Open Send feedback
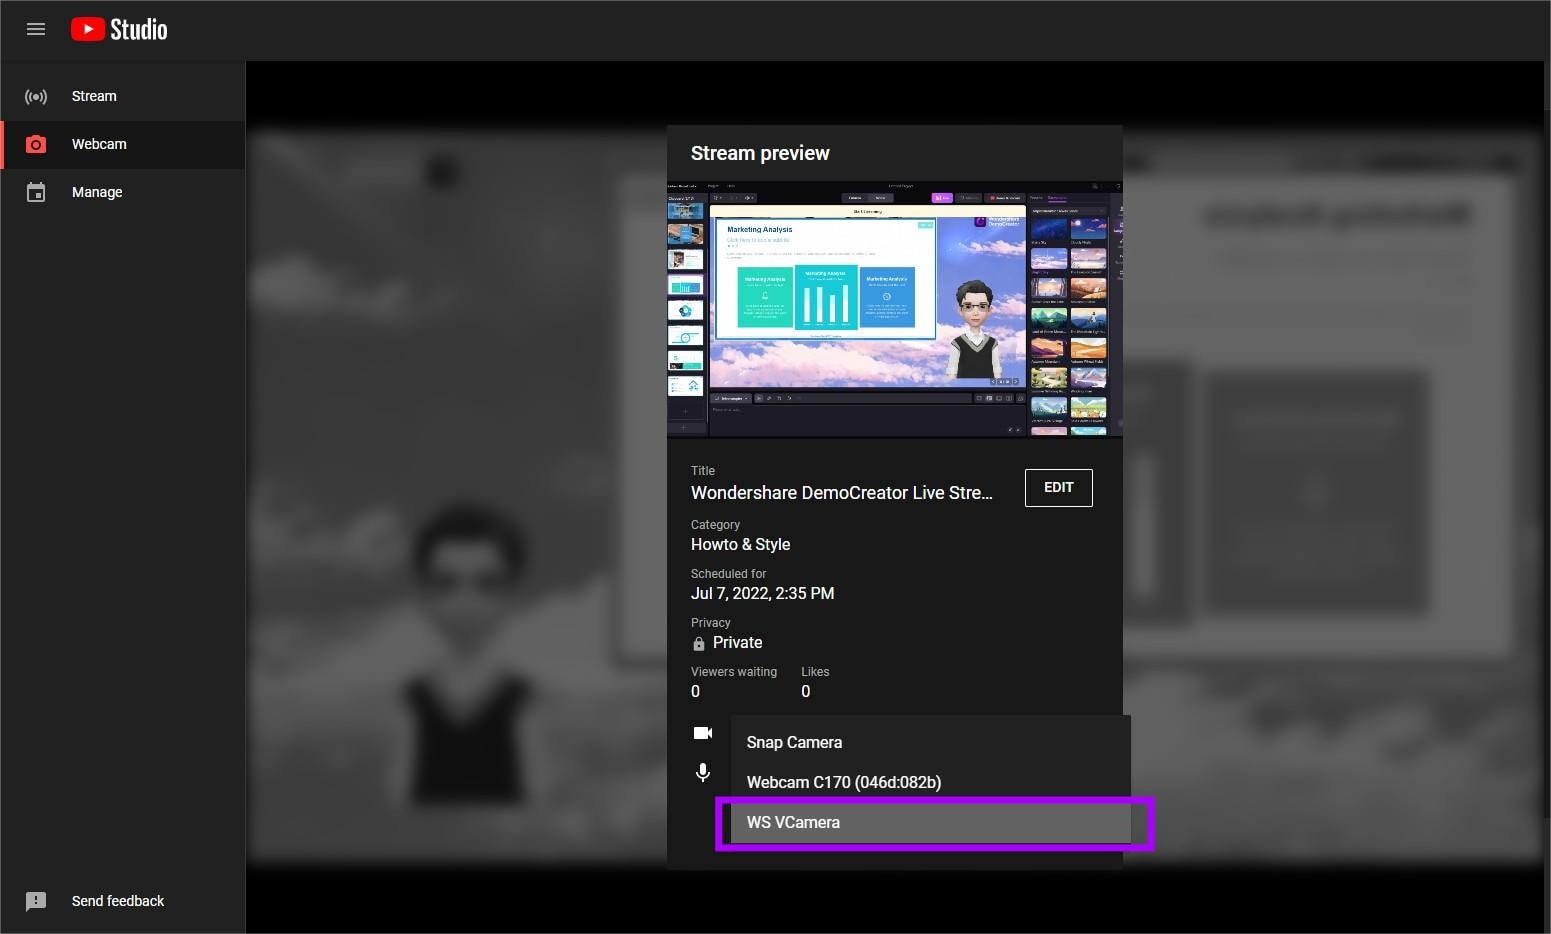The image size is (1551, 934). pyautogui.click(x=123, y=901)
